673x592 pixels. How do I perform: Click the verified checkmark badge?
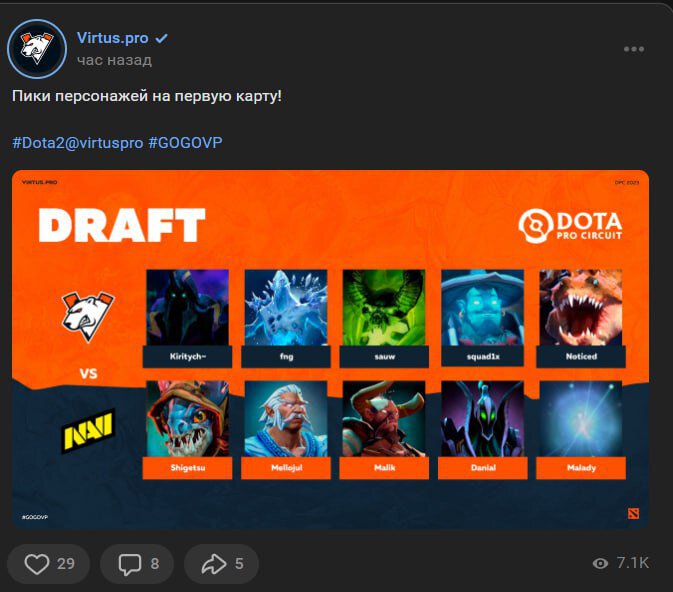coord(161,39)
